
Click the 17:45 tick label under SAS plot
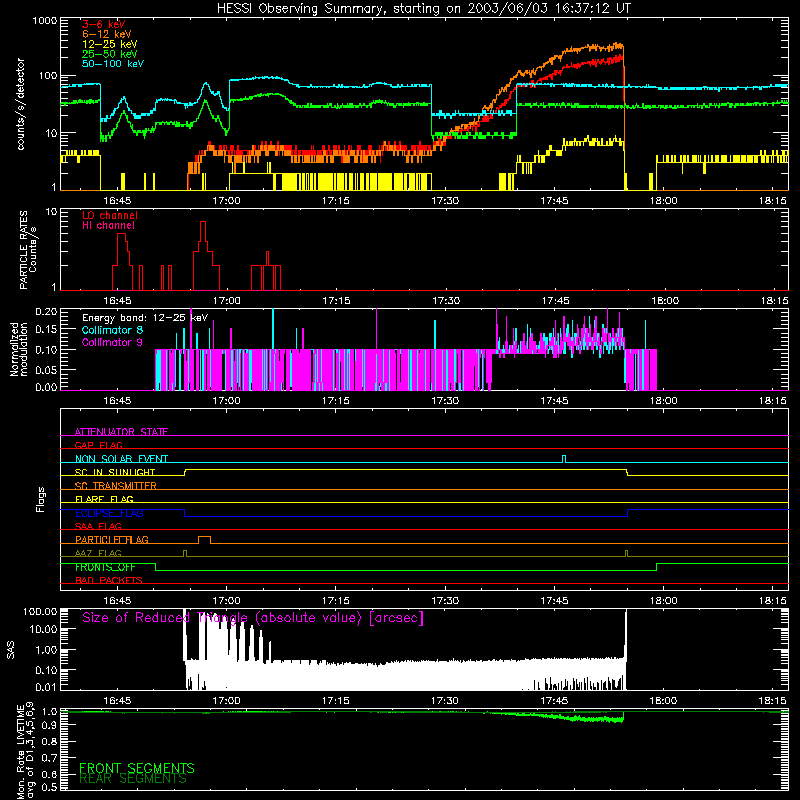coord(554,701)
